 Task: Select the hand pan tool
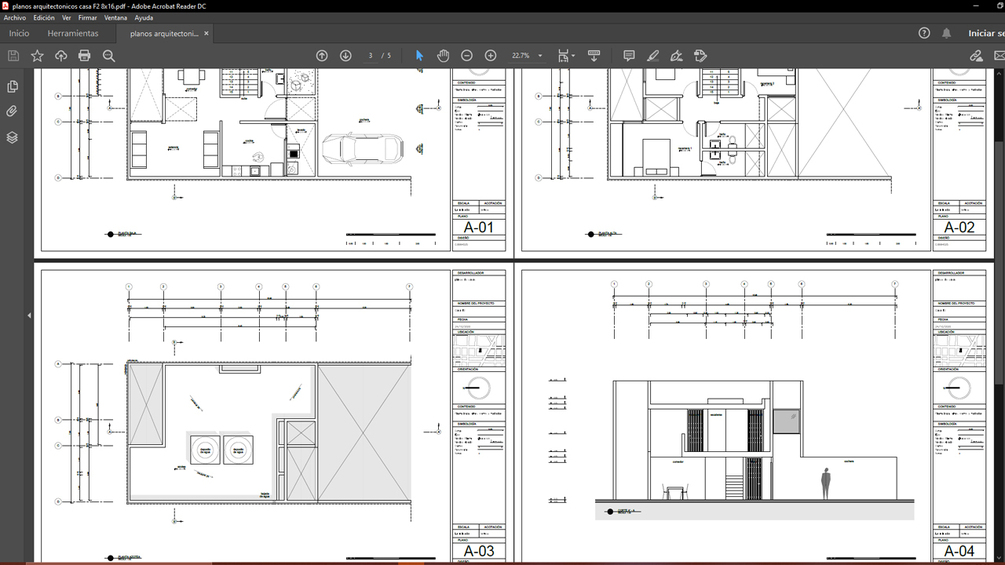point(443,56)
